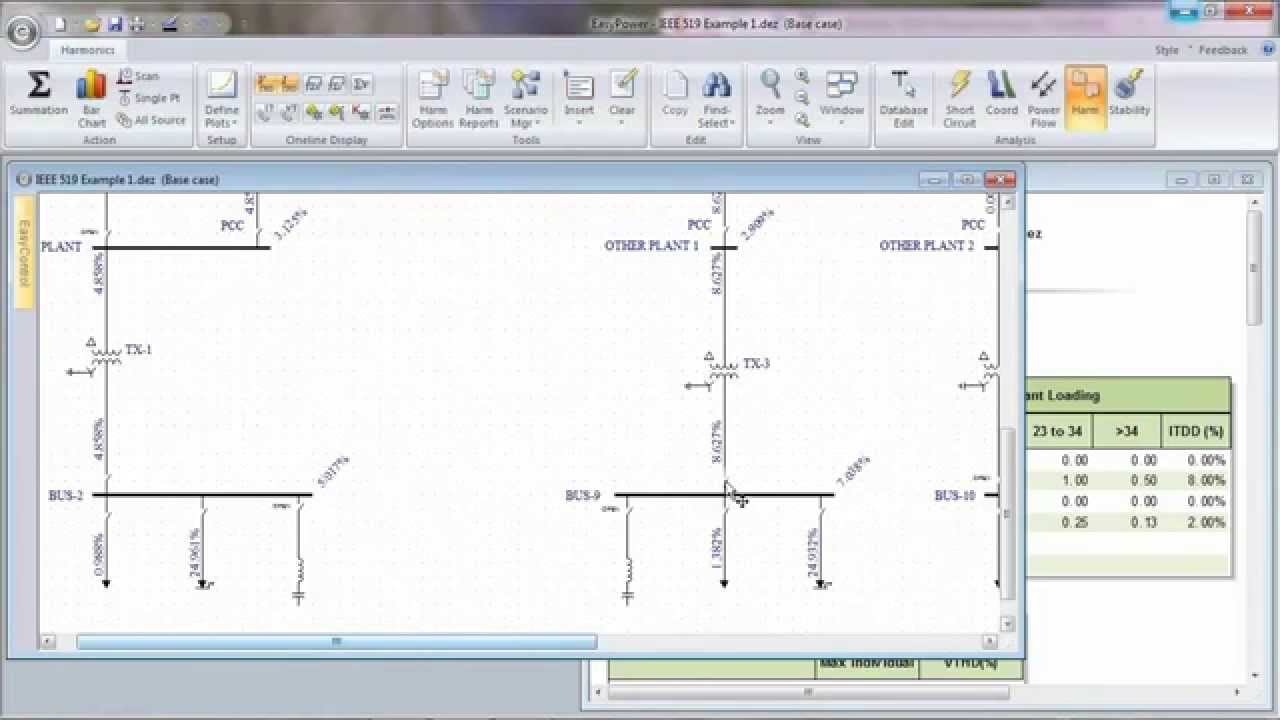
Task: Click the IEEE 519 Example 1.dez window title
Action: tap(126, 179)
